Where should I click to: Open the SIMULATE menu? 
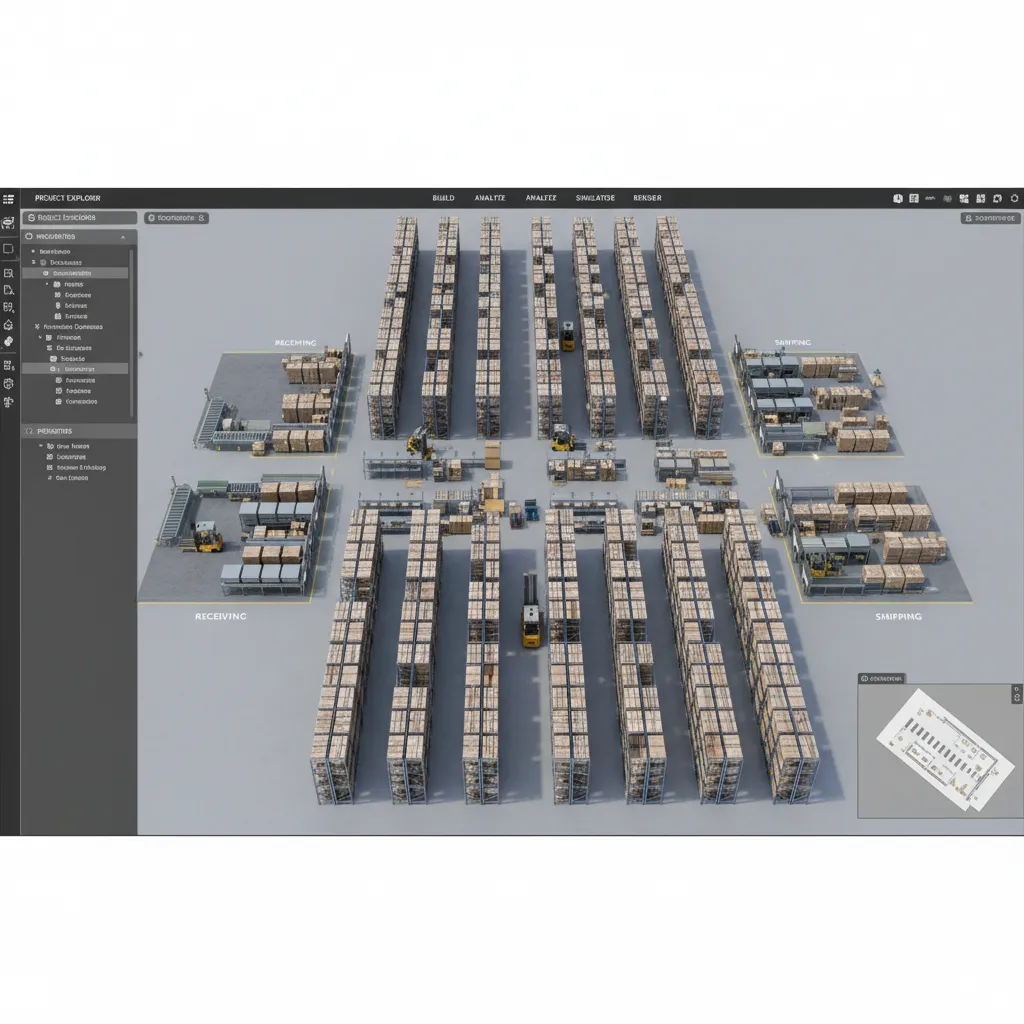(x=597, y=198)
